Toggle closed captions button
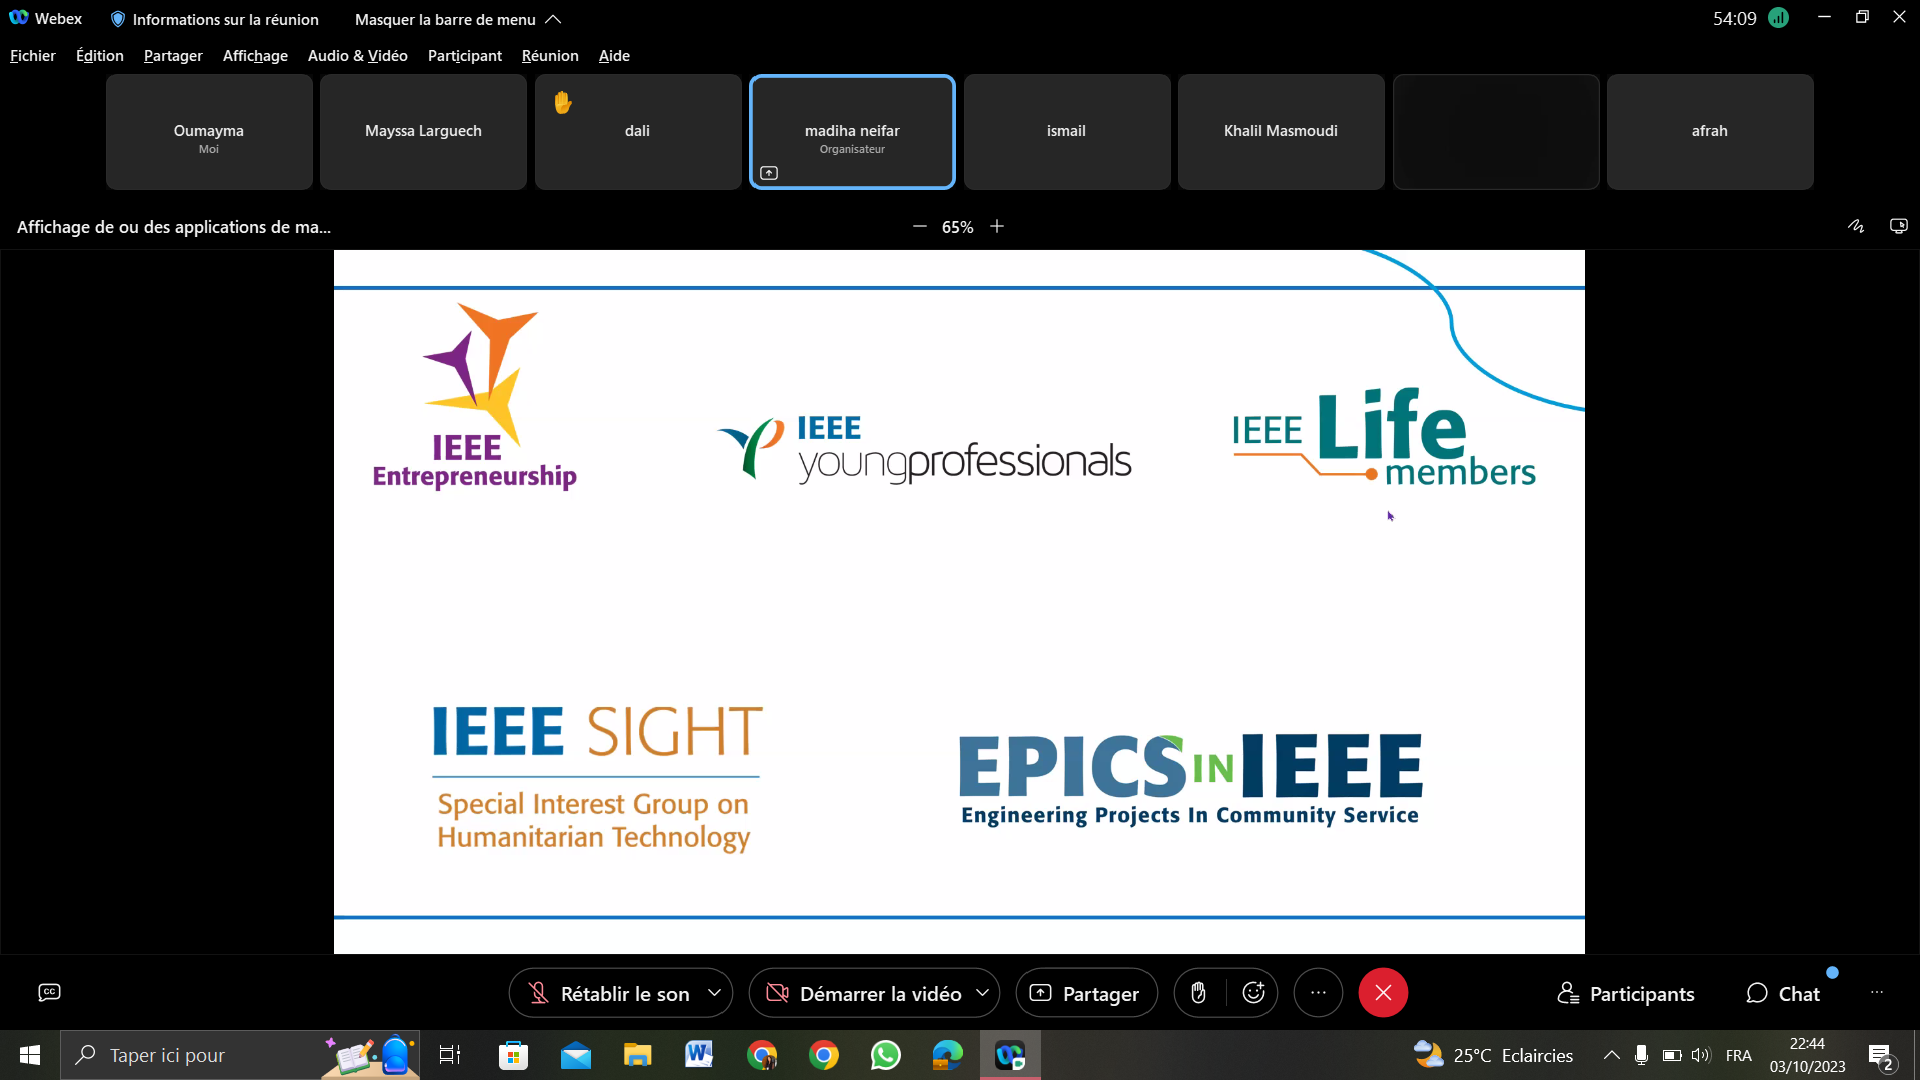This screenshot has width=1920, height=1080. click(49, 992)
